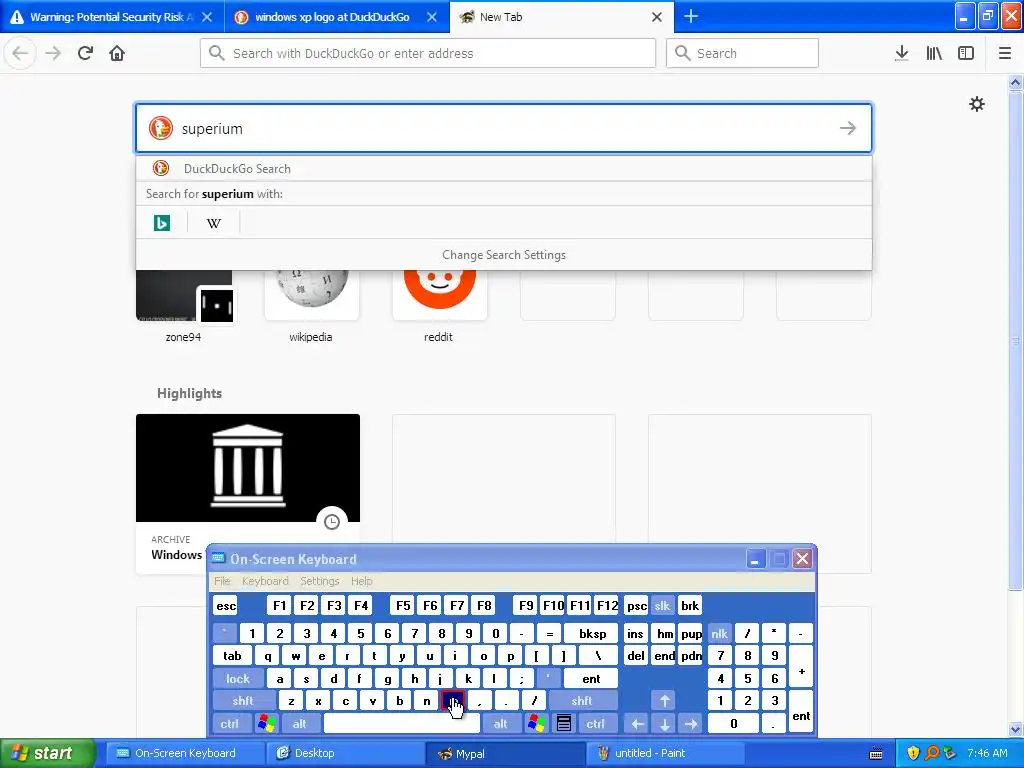
Task: Click the tab key
Action: tap(232, 656)
